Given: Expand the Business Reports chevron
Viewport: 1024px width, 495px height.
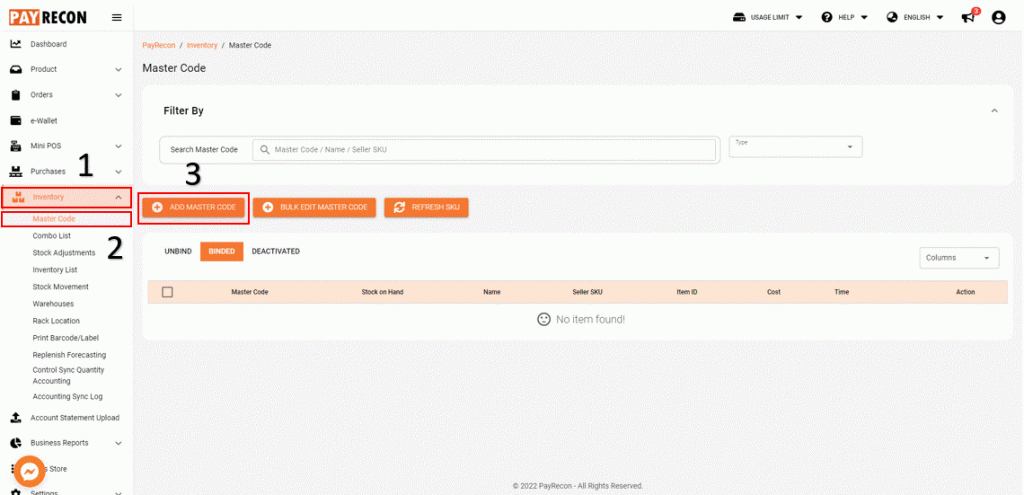Looking at the screenshot, I should [118, 443].
